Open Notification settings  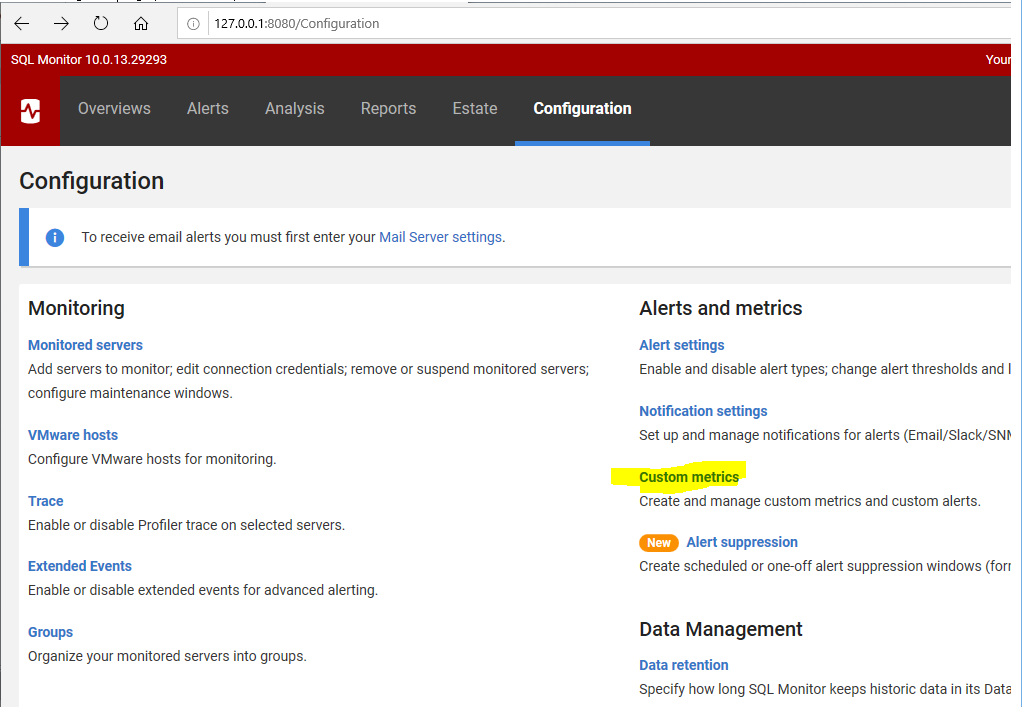click(x=703, y=410)
